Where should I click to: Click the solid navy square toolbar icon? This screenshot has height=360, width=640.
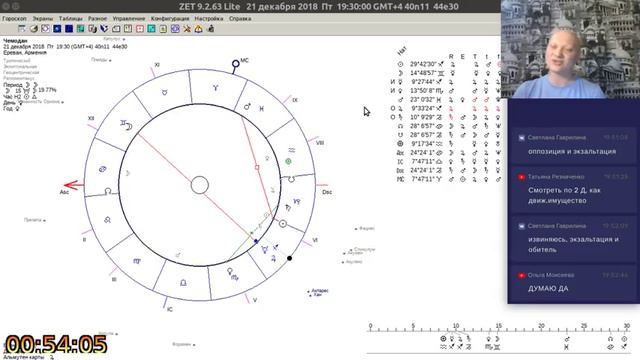coord(69,29)
